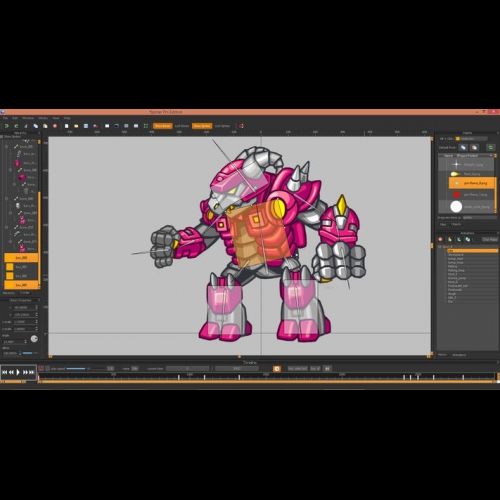Select the white sparkle sprite in the Palette
The height and width of the screenshot is (500, 500).
point(456,164)
